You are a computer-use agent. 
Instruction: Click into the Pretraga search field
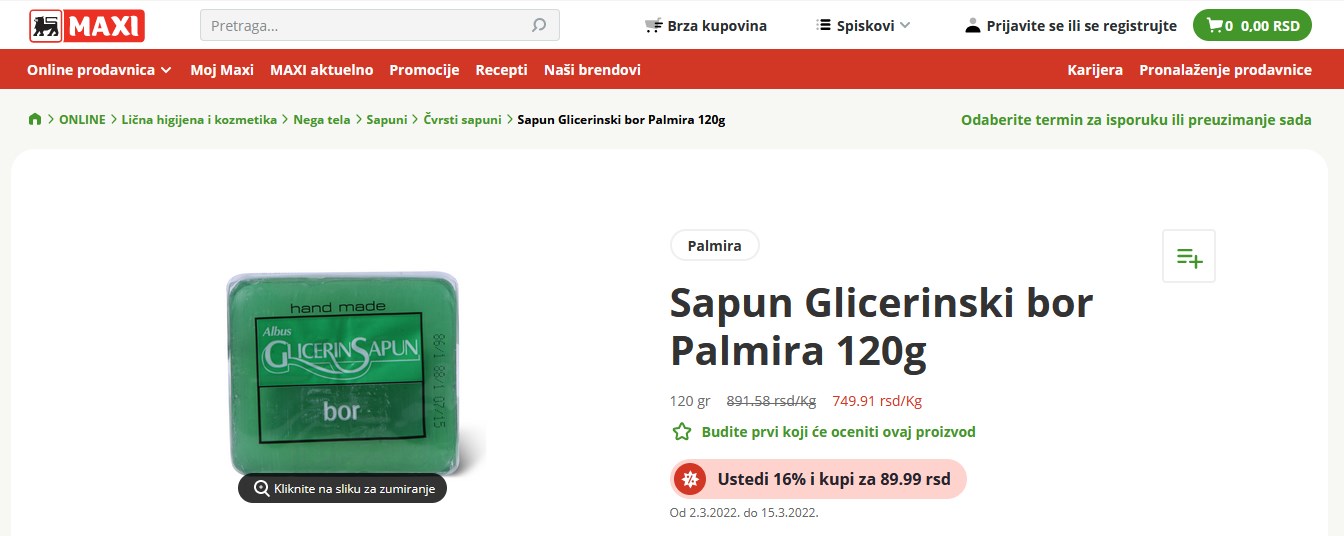pos(380,25)
